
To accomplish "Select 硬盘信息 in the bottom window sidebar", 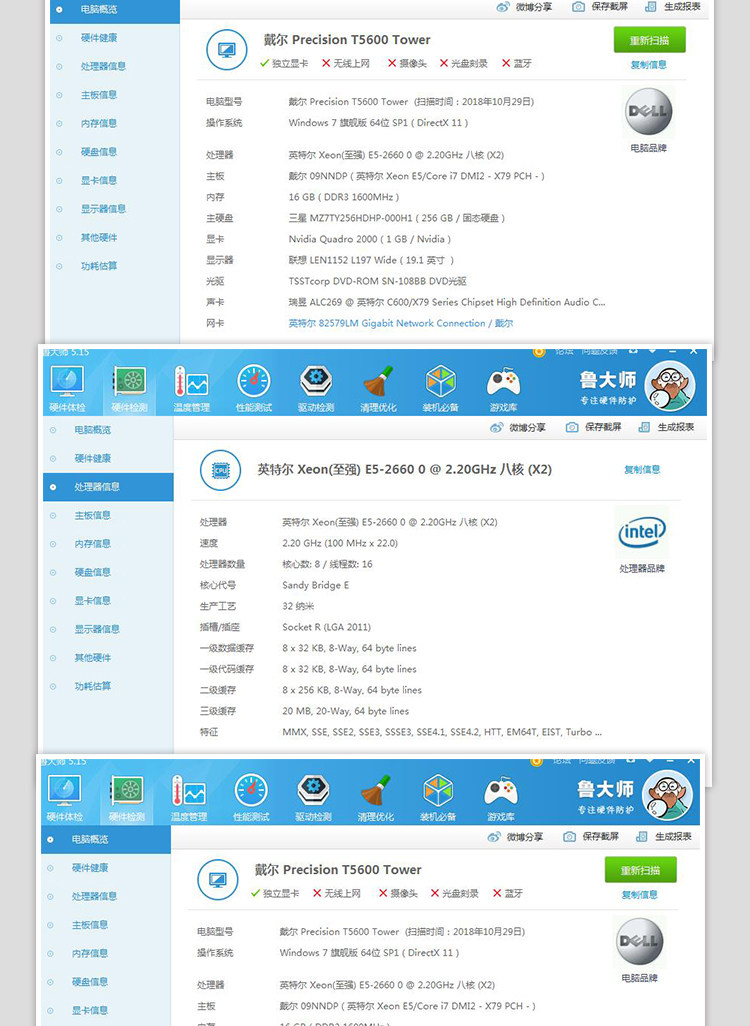I will (x=105, y=982).
